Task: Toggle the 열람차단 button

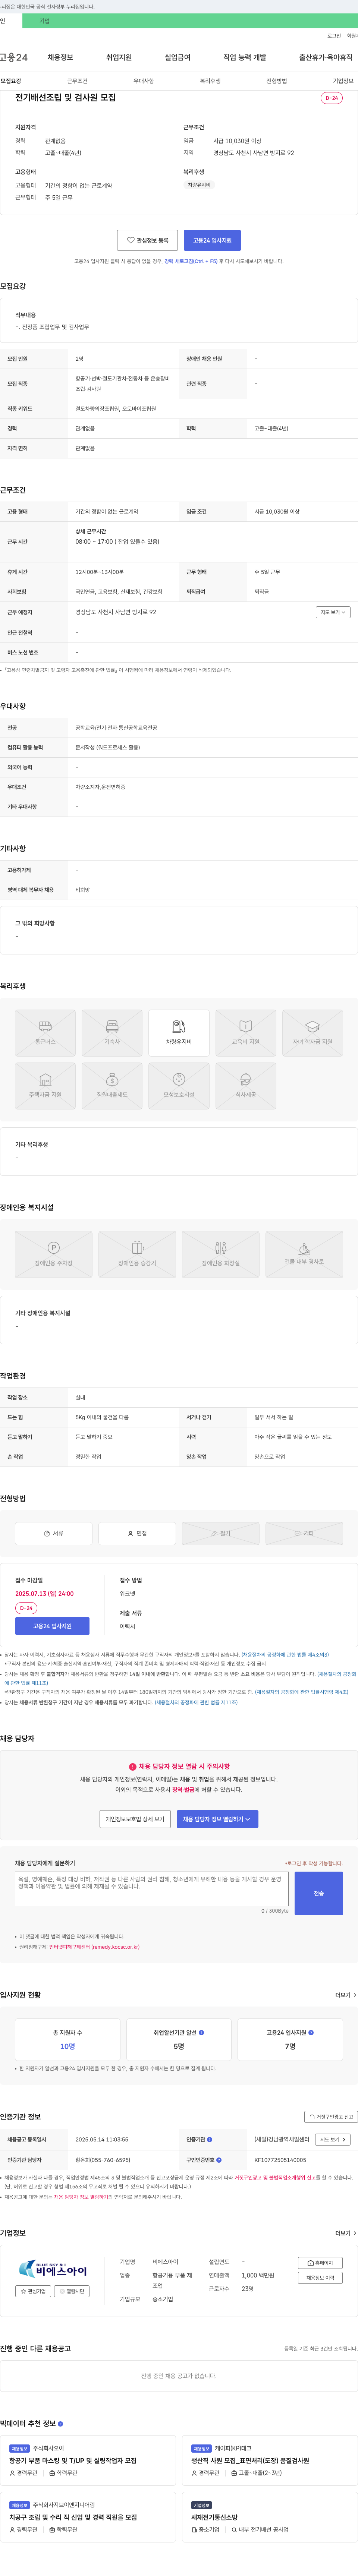Action: pyautogui.click(x=72, y=2291)
